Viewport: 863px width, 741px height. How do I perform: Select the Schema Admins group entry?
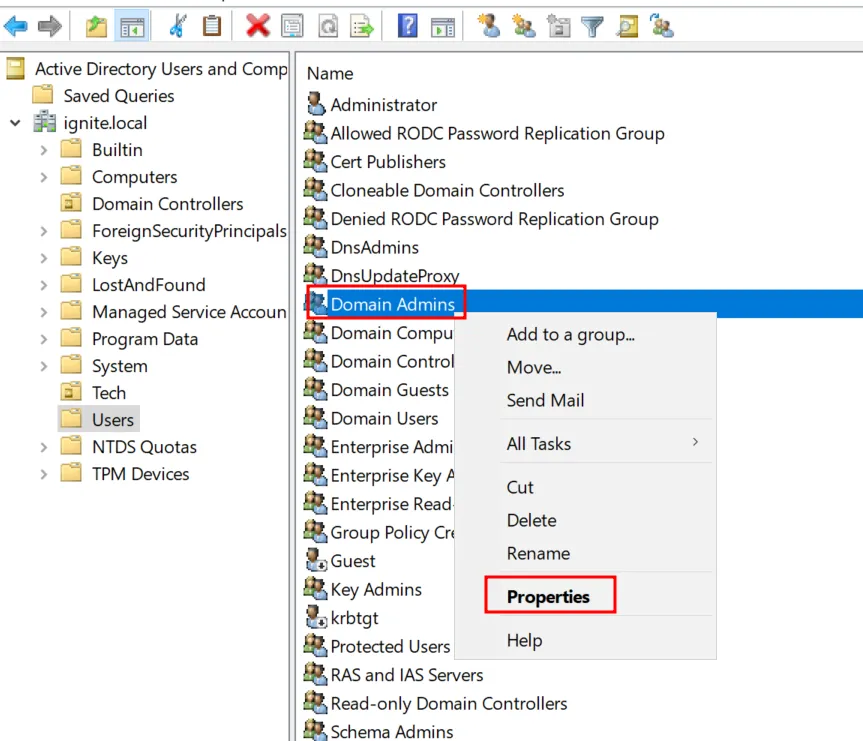[x=391, y=732]
